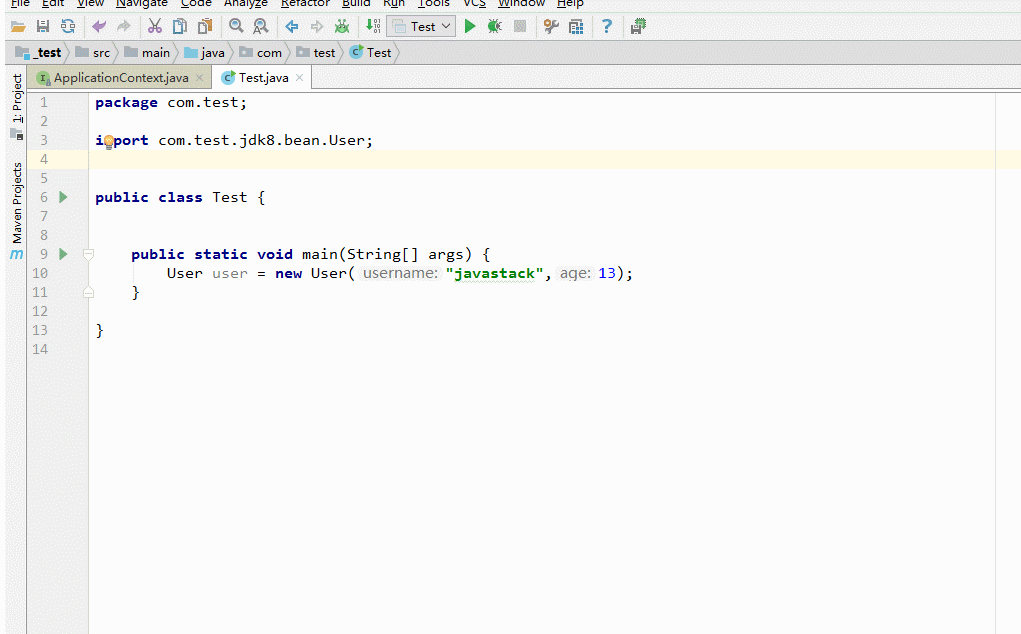Screen dimensions: 1021x634
Task: Click the Back navigation arrow
Action: [292, 27]
